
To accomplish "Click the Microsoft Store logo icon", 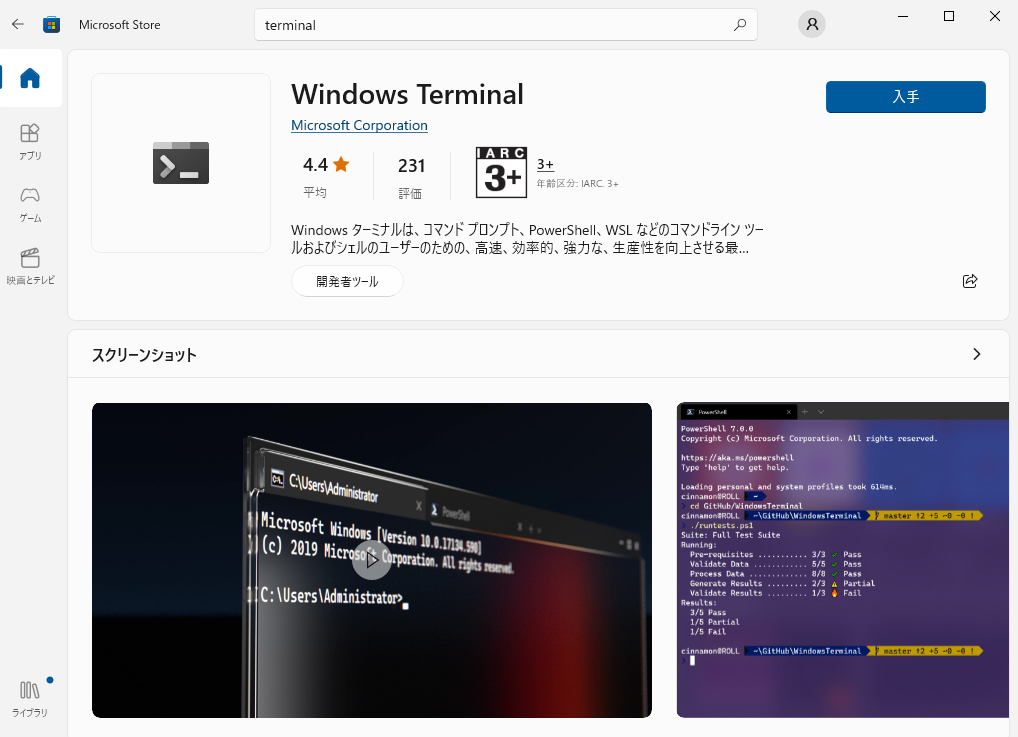I will tap(51, 25).
